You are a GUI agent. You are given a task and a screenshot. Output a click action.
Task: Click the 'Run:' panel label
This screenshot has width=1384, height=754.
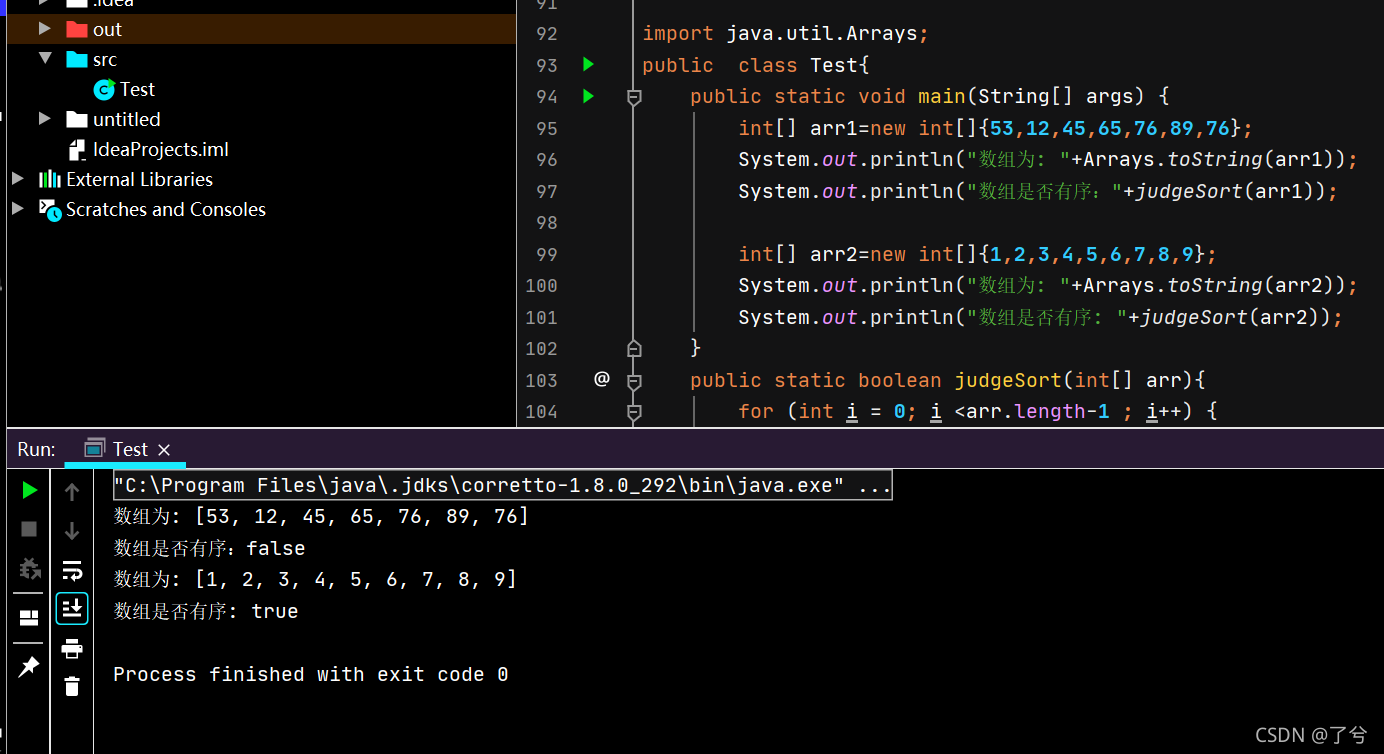[36, 449]
